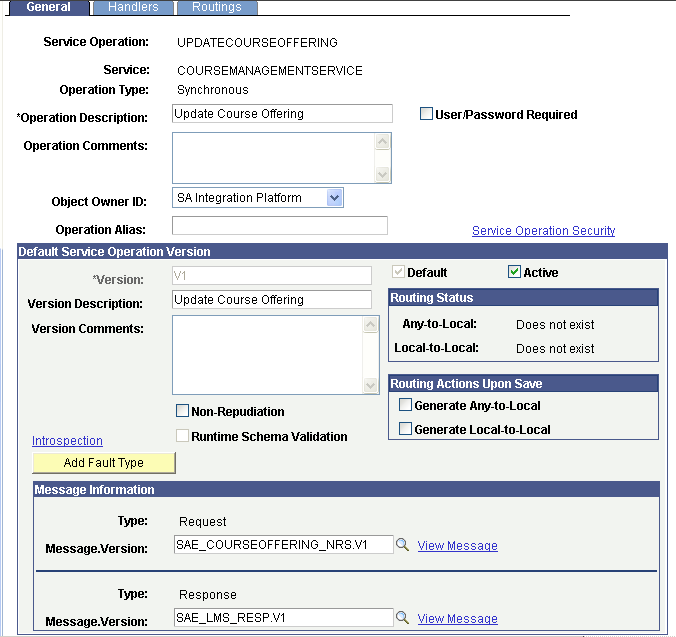Screen dimensions: 676x637
Task: Open the Routings tab
Action: [217, 7]
